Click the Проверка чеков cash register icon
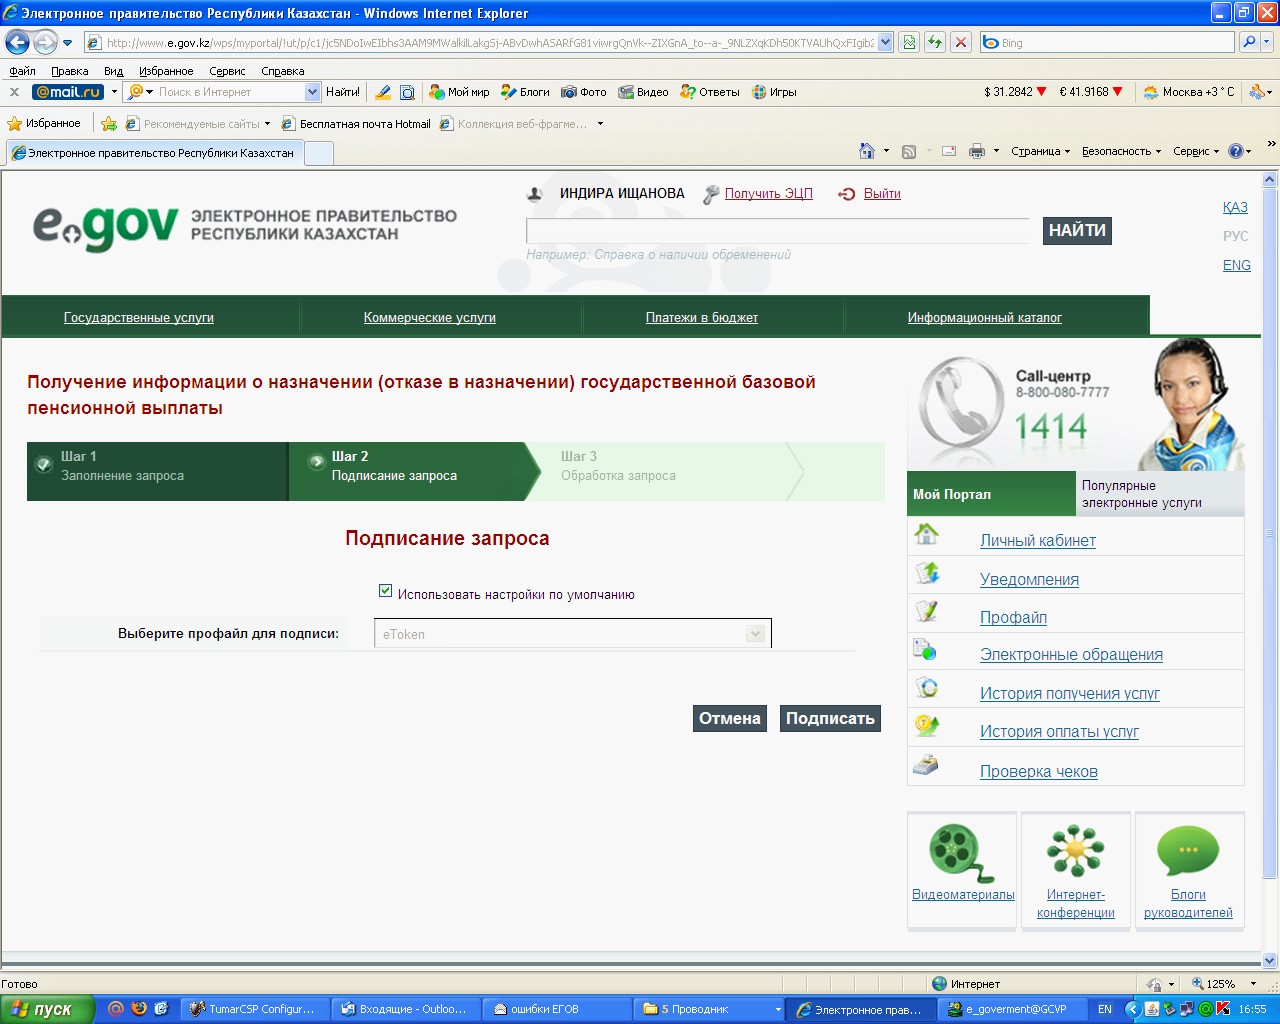The height and width of the screenshot is (1024, 1280). pyautogui.click(x=926, y=766)
